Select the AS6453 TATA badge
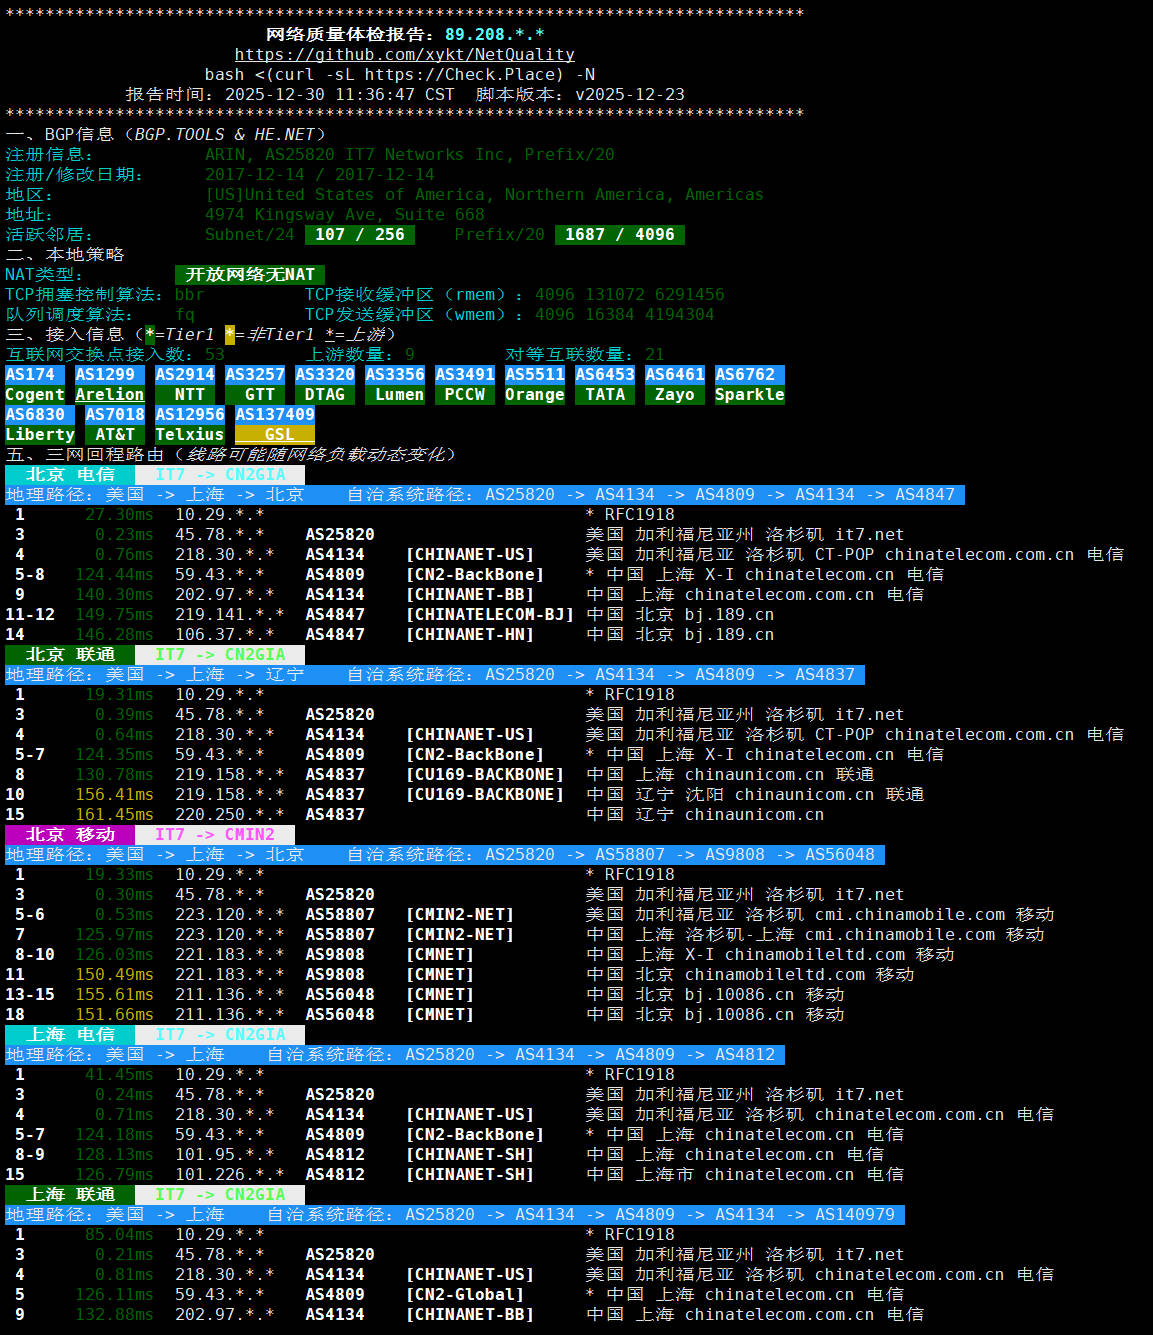The width and height of the screenshot is (1153, 1335). point(605,385)
